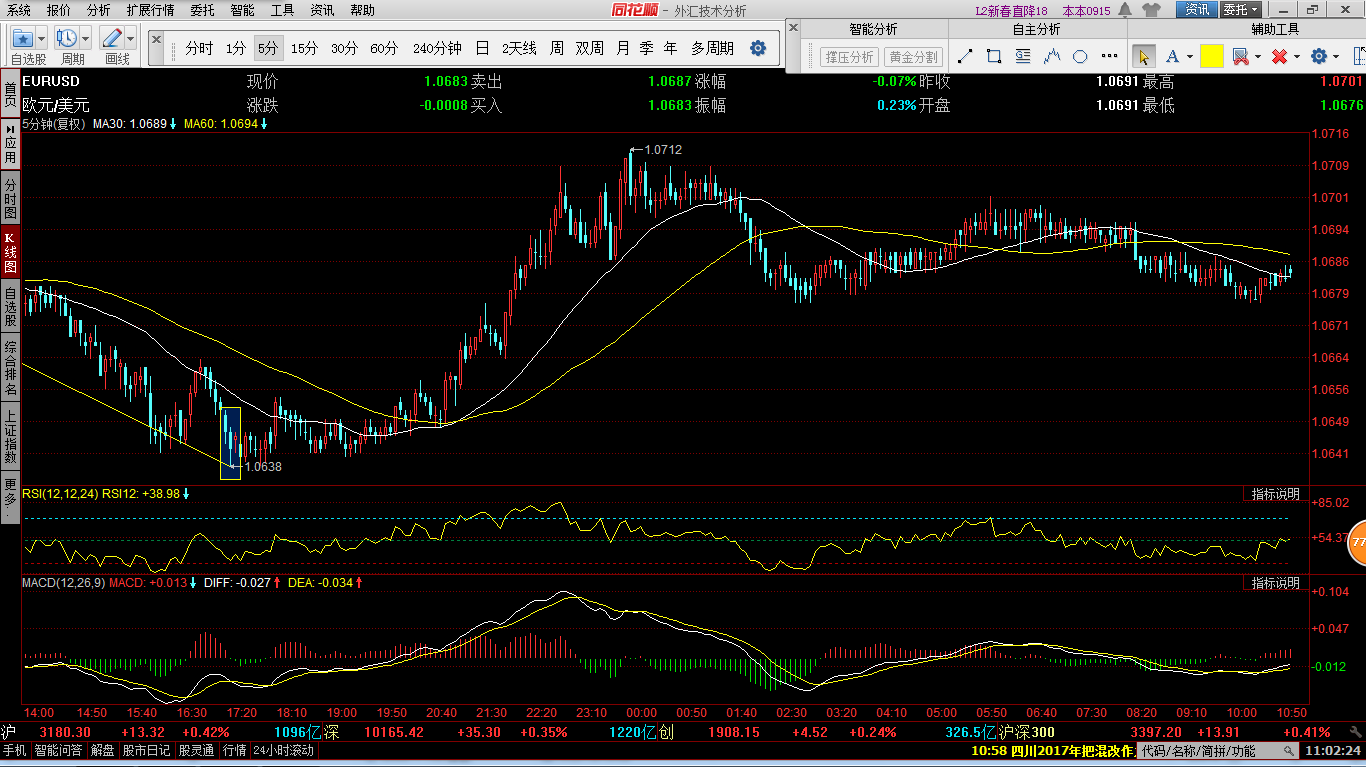Switch to 多周期 multi-period view
This screenshot has height=767, width=1366.
pyautogui.click(x=712, y=48)
